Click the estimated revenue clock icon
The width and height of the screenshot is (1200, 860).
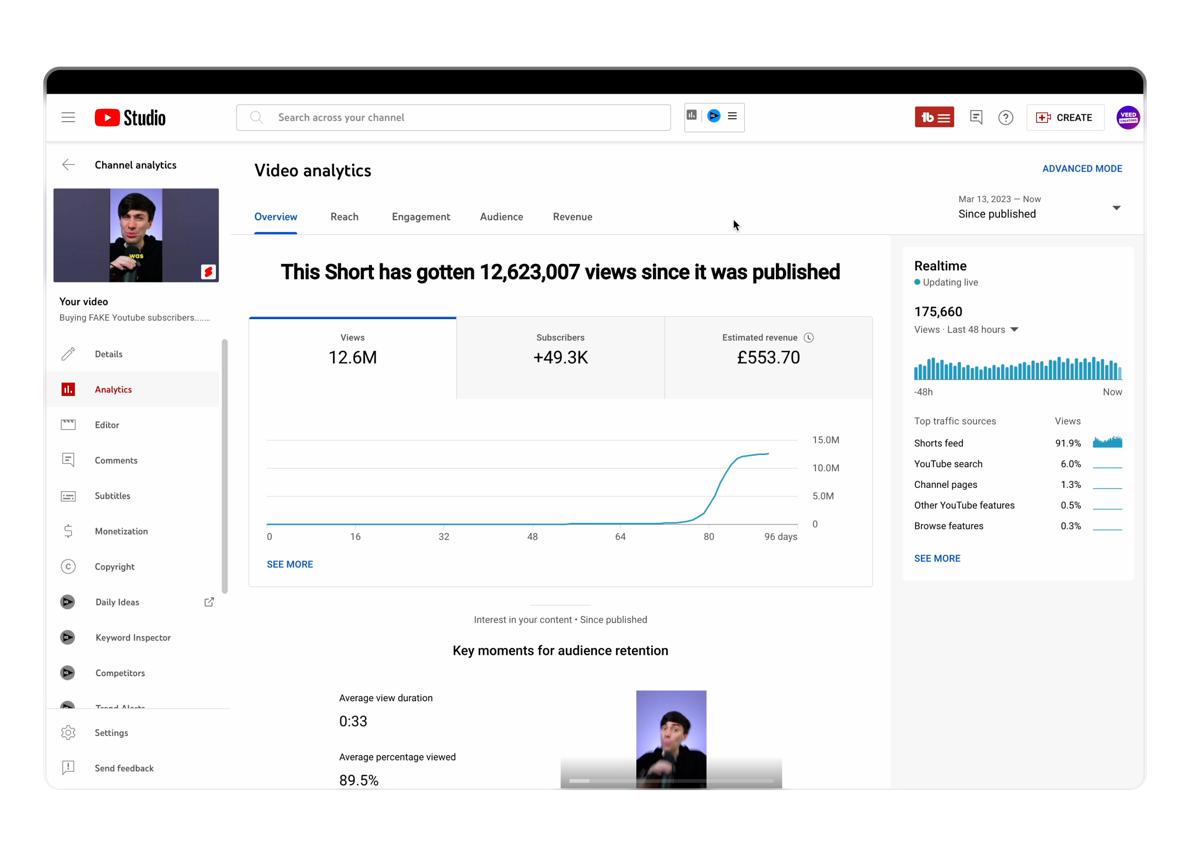[809, 338]
